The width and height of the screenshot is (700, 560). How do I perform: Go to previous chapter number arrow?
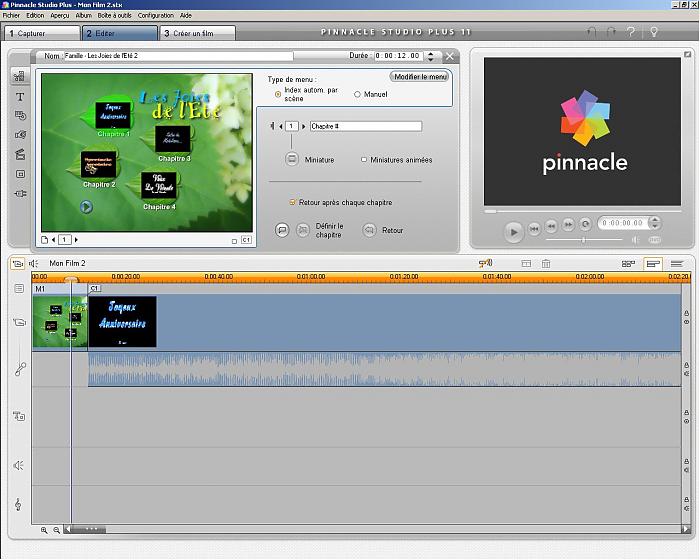click(x=281, y=126)
